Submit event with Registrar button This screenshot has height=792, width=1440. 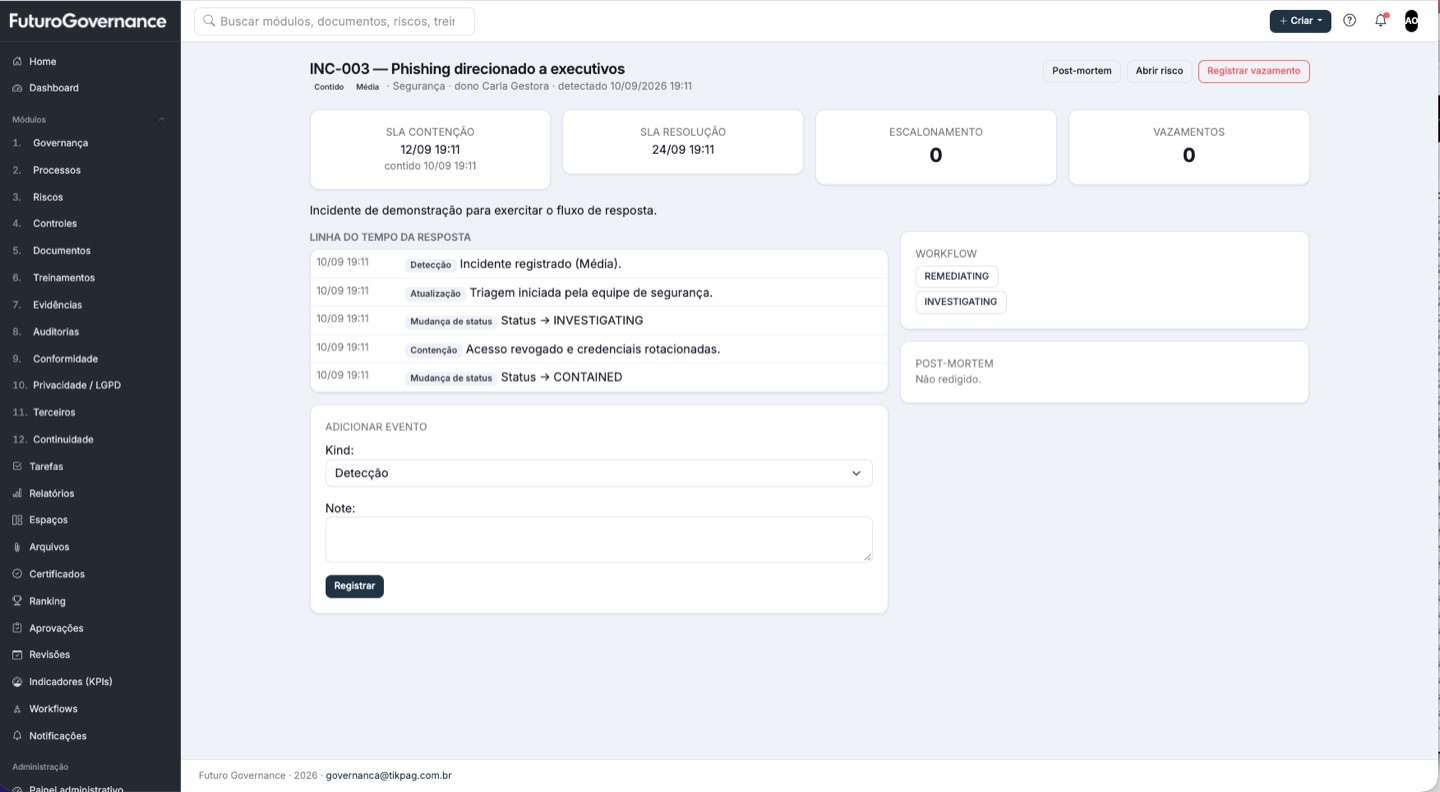[354, 586]
